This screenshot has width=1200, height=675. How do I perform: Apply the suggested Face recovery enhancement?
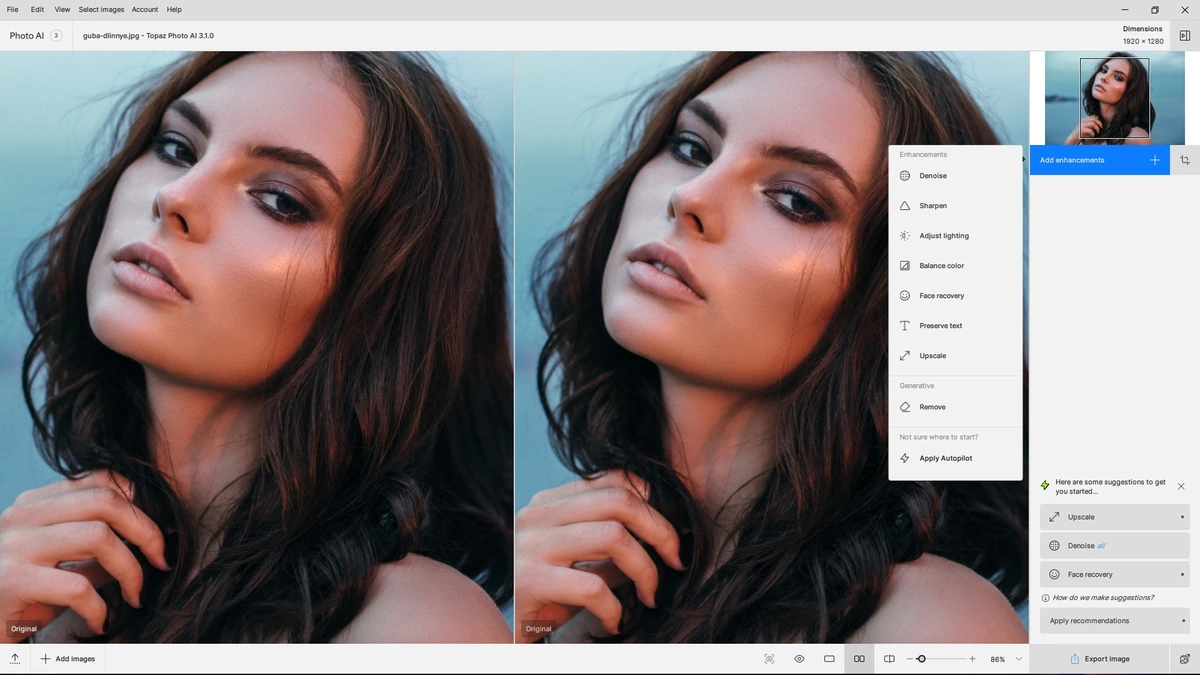point(1115,575)
